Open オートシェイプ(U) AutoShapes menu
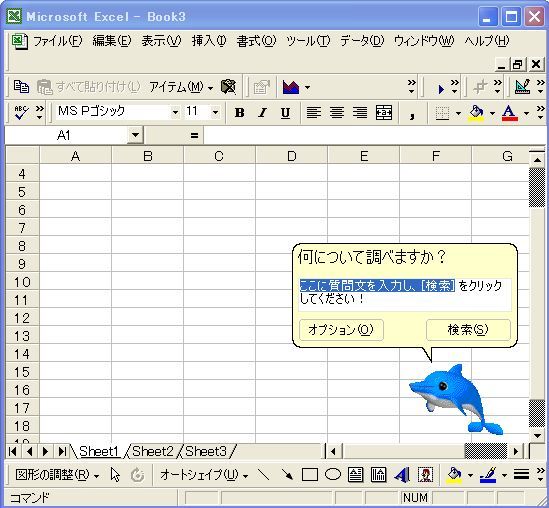Image resolution: width=549 pixels, height=508 pixels. 204,475
